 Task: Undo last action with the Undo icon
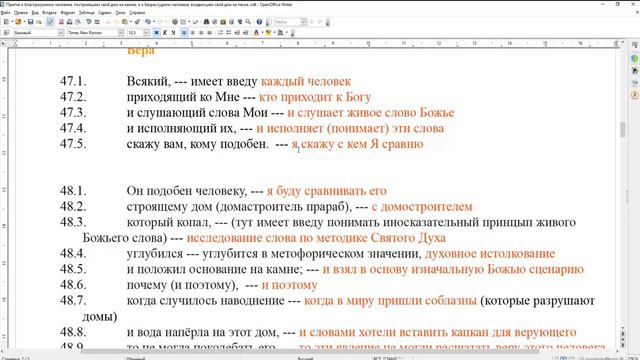147,22
